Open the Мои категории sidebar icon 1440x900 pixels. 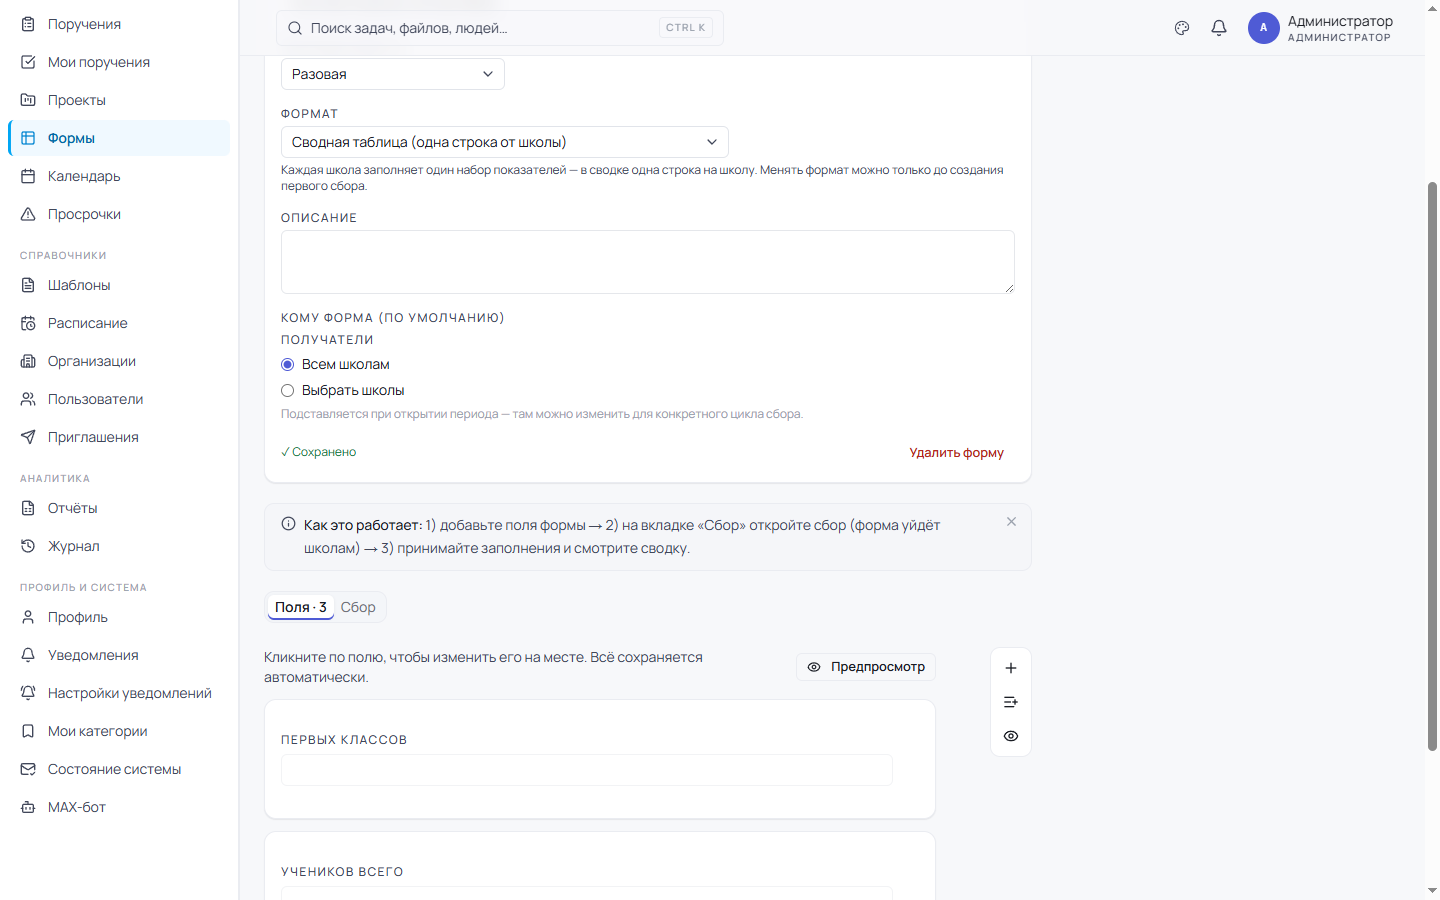(28, 731)
